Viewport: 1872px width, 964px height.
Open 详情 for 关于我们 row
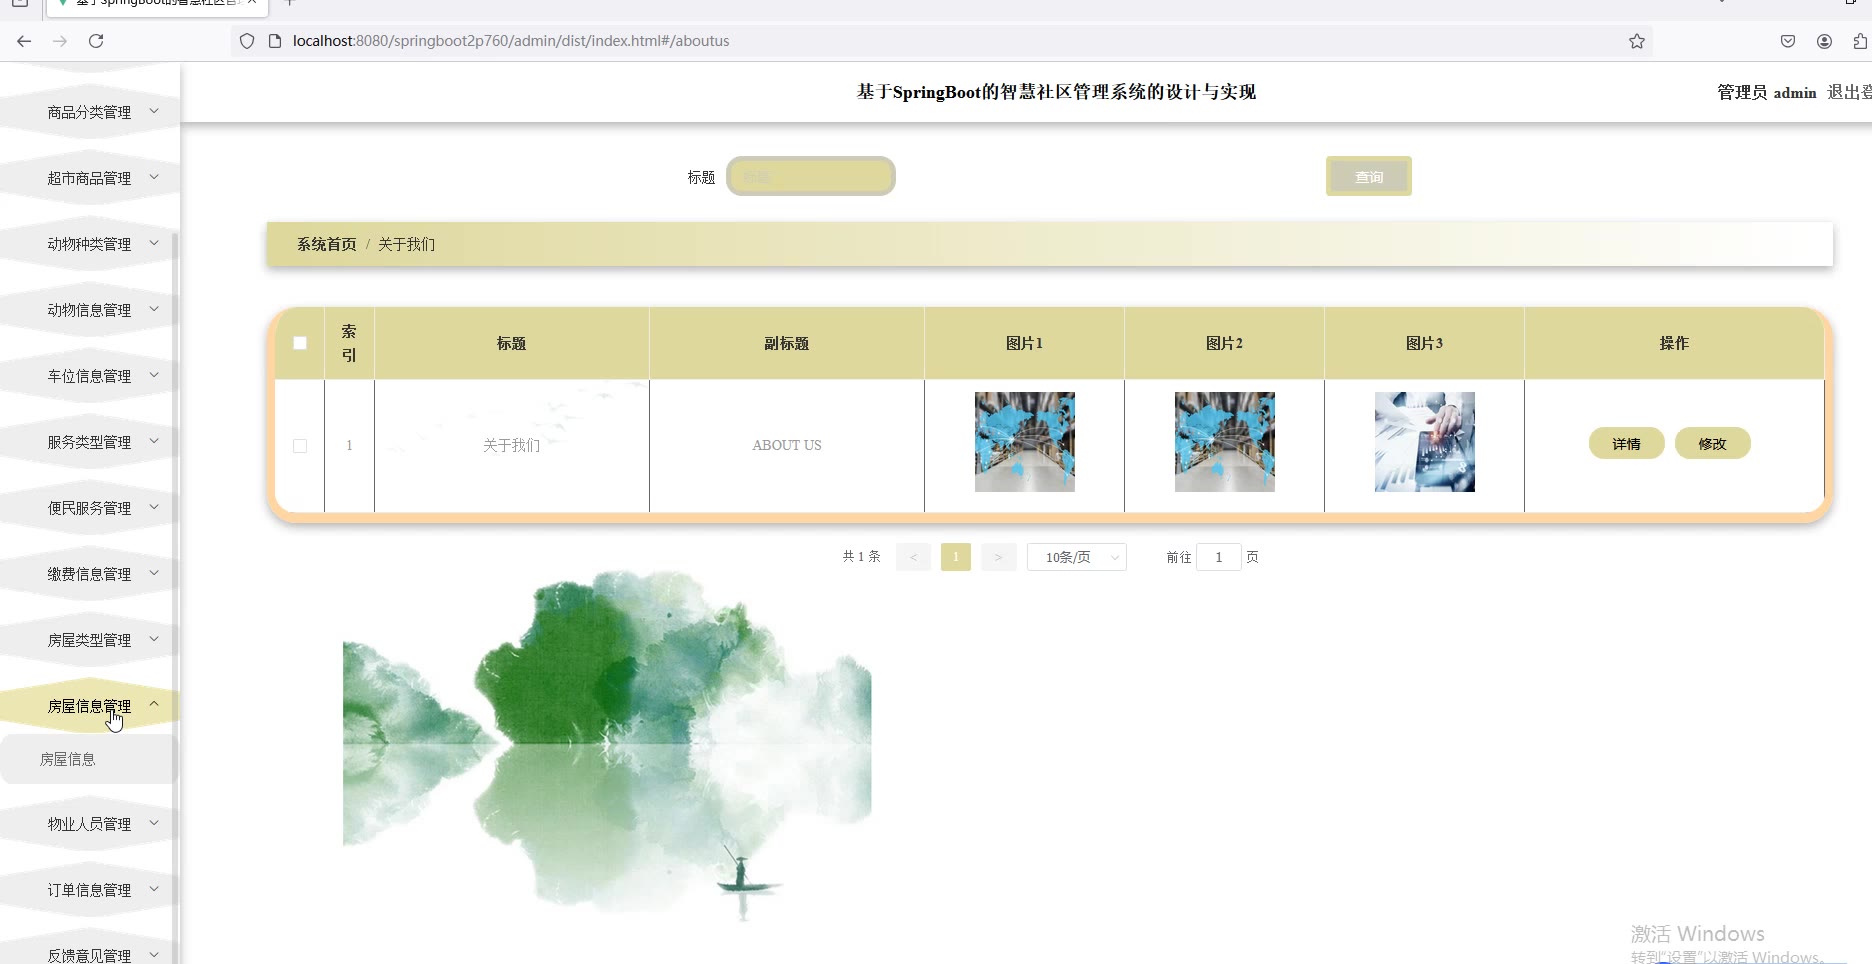[x=1627, y=444]
